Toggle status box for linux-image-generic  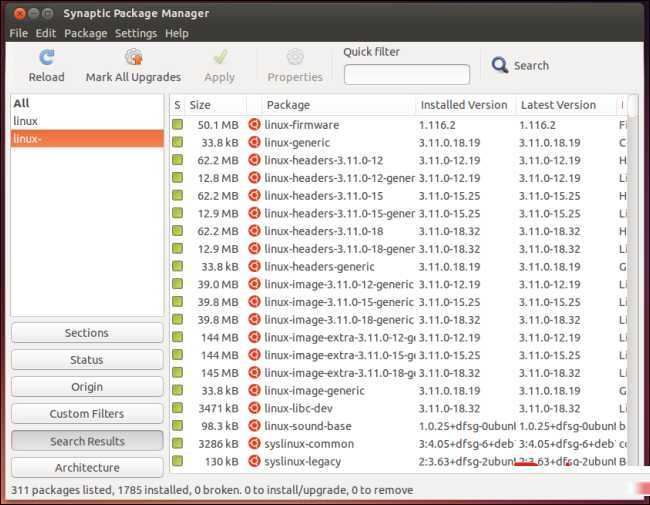point(177,390)
